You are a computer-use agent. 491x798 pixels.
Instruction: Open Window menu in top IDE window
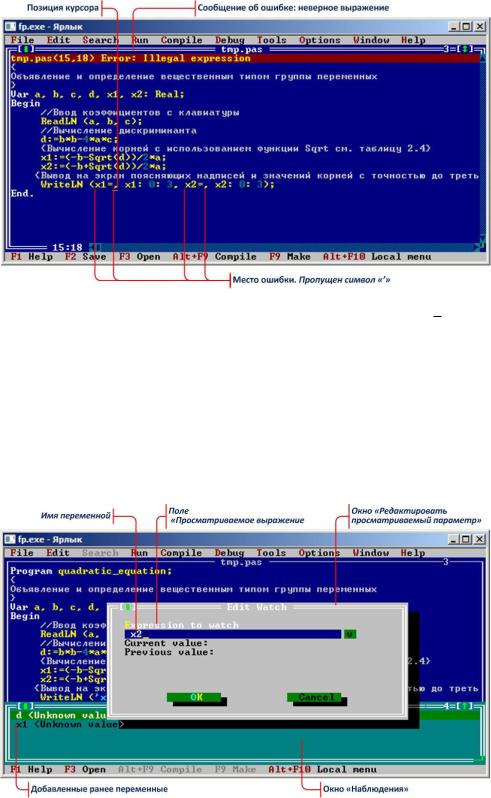pos(371,40)
